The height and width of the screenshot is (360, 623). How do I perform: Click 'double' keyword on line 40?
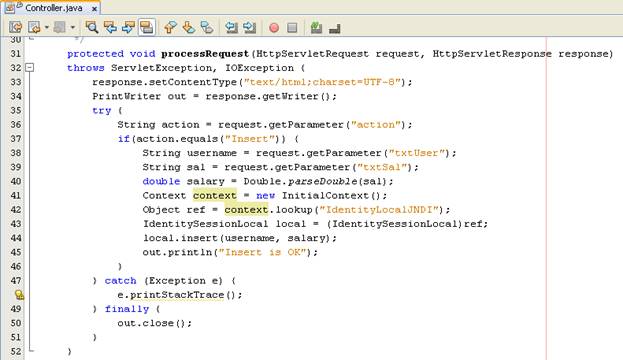tap(161, 182)
